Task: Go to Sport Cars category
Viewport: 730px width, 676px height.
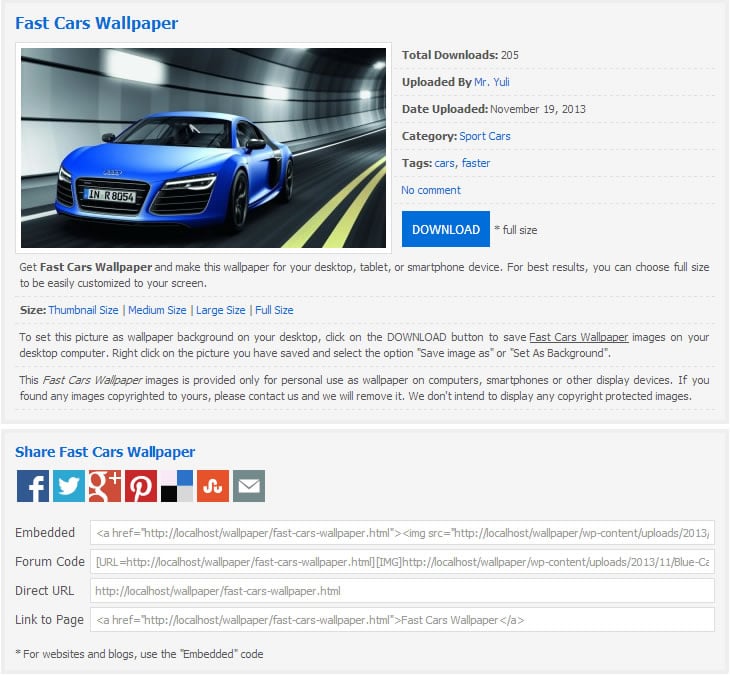Action: pyautogui.click(x=484, y=136)
